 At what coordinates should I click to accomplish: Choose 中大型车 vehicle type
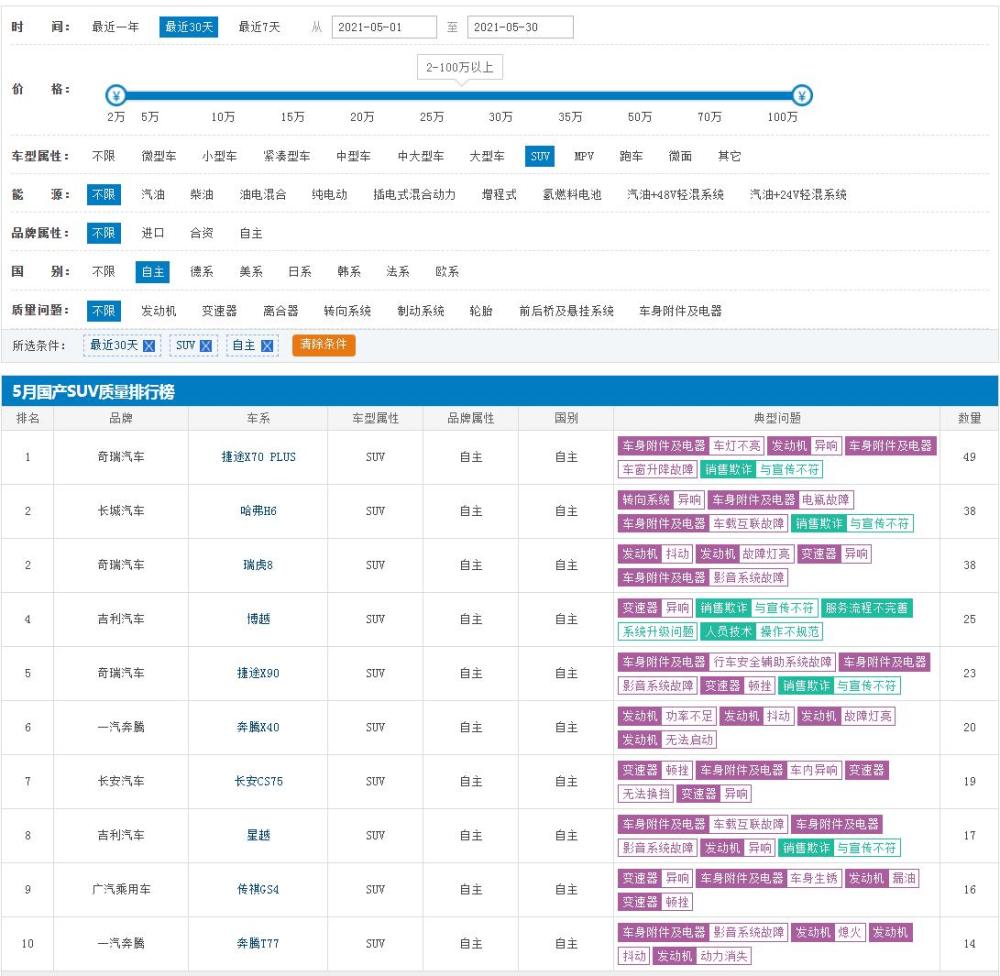(x=420, y=156)
